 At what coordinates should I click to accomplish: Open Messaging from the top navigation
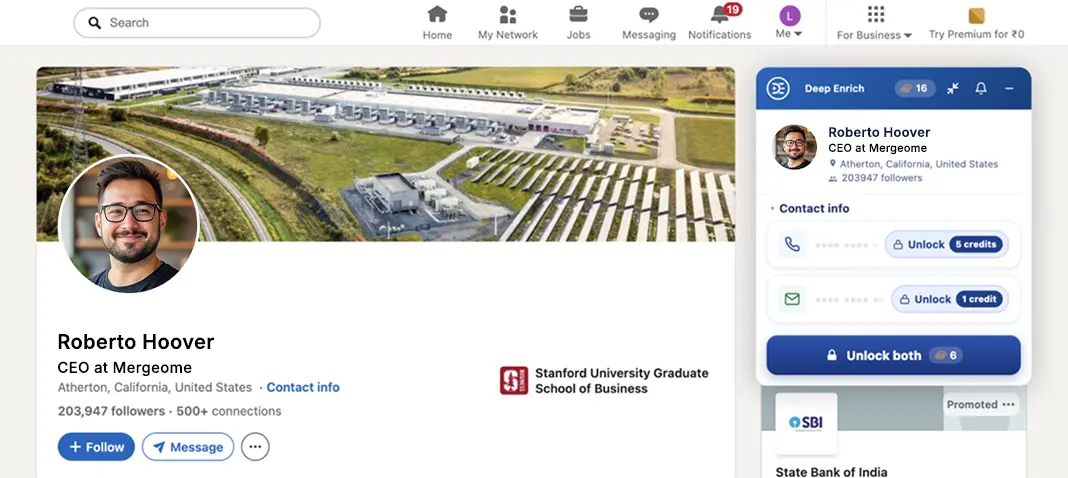point(648,22)
